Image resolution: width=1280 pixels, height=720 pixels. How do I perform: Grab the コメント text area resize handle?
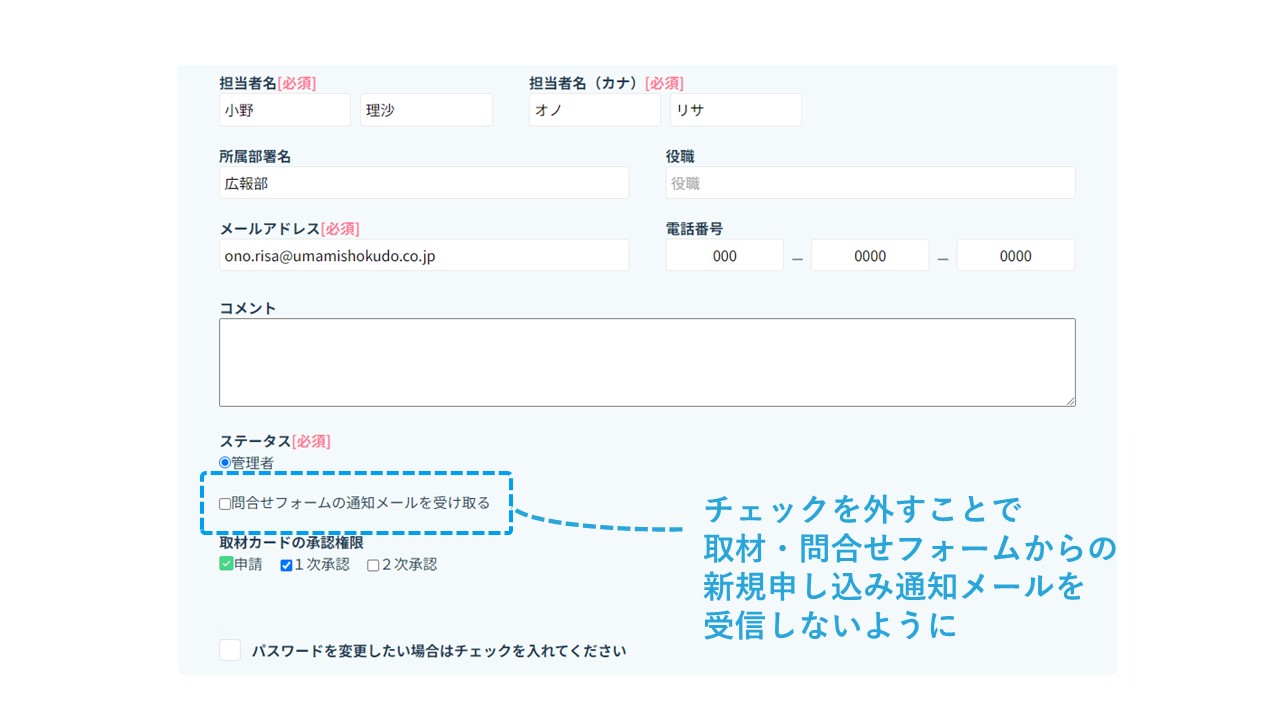tap(1070, 401)
